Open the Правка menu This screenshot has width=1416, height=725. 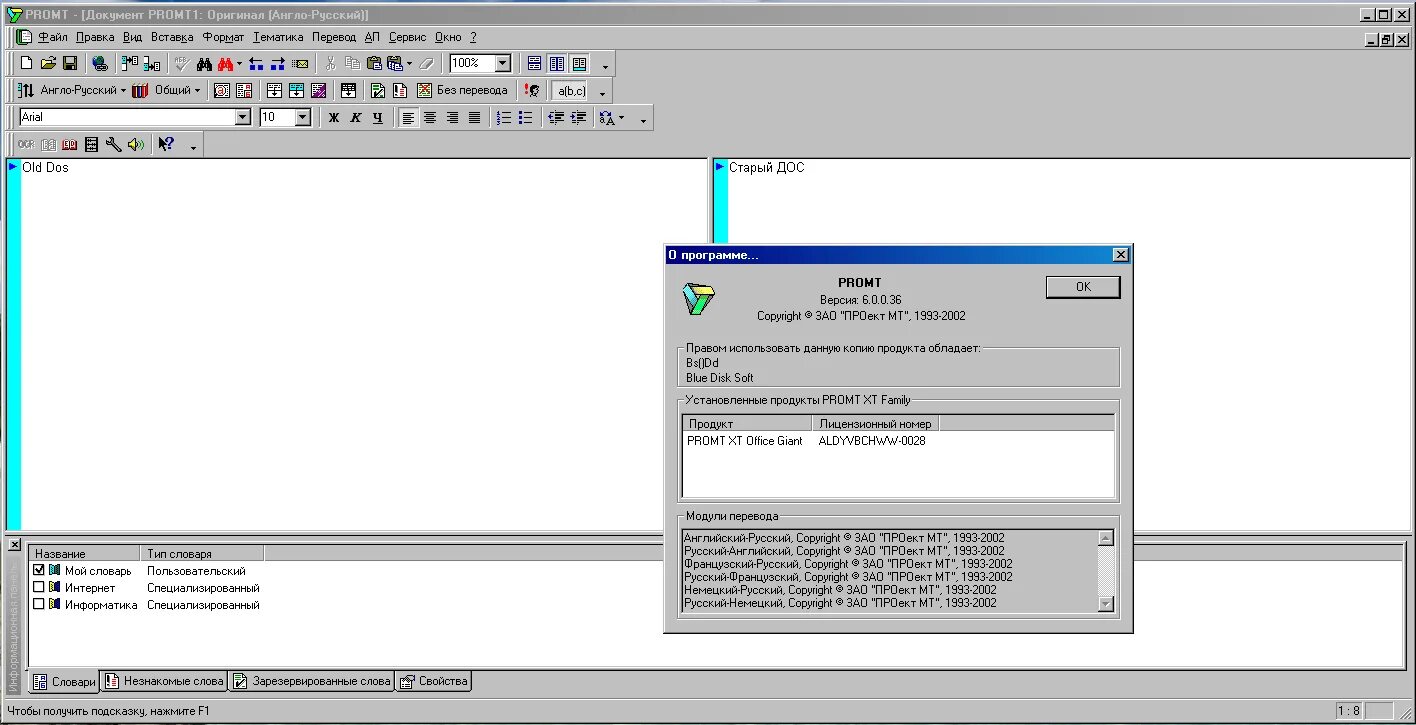pyautogui.click(x=95, y=37)
